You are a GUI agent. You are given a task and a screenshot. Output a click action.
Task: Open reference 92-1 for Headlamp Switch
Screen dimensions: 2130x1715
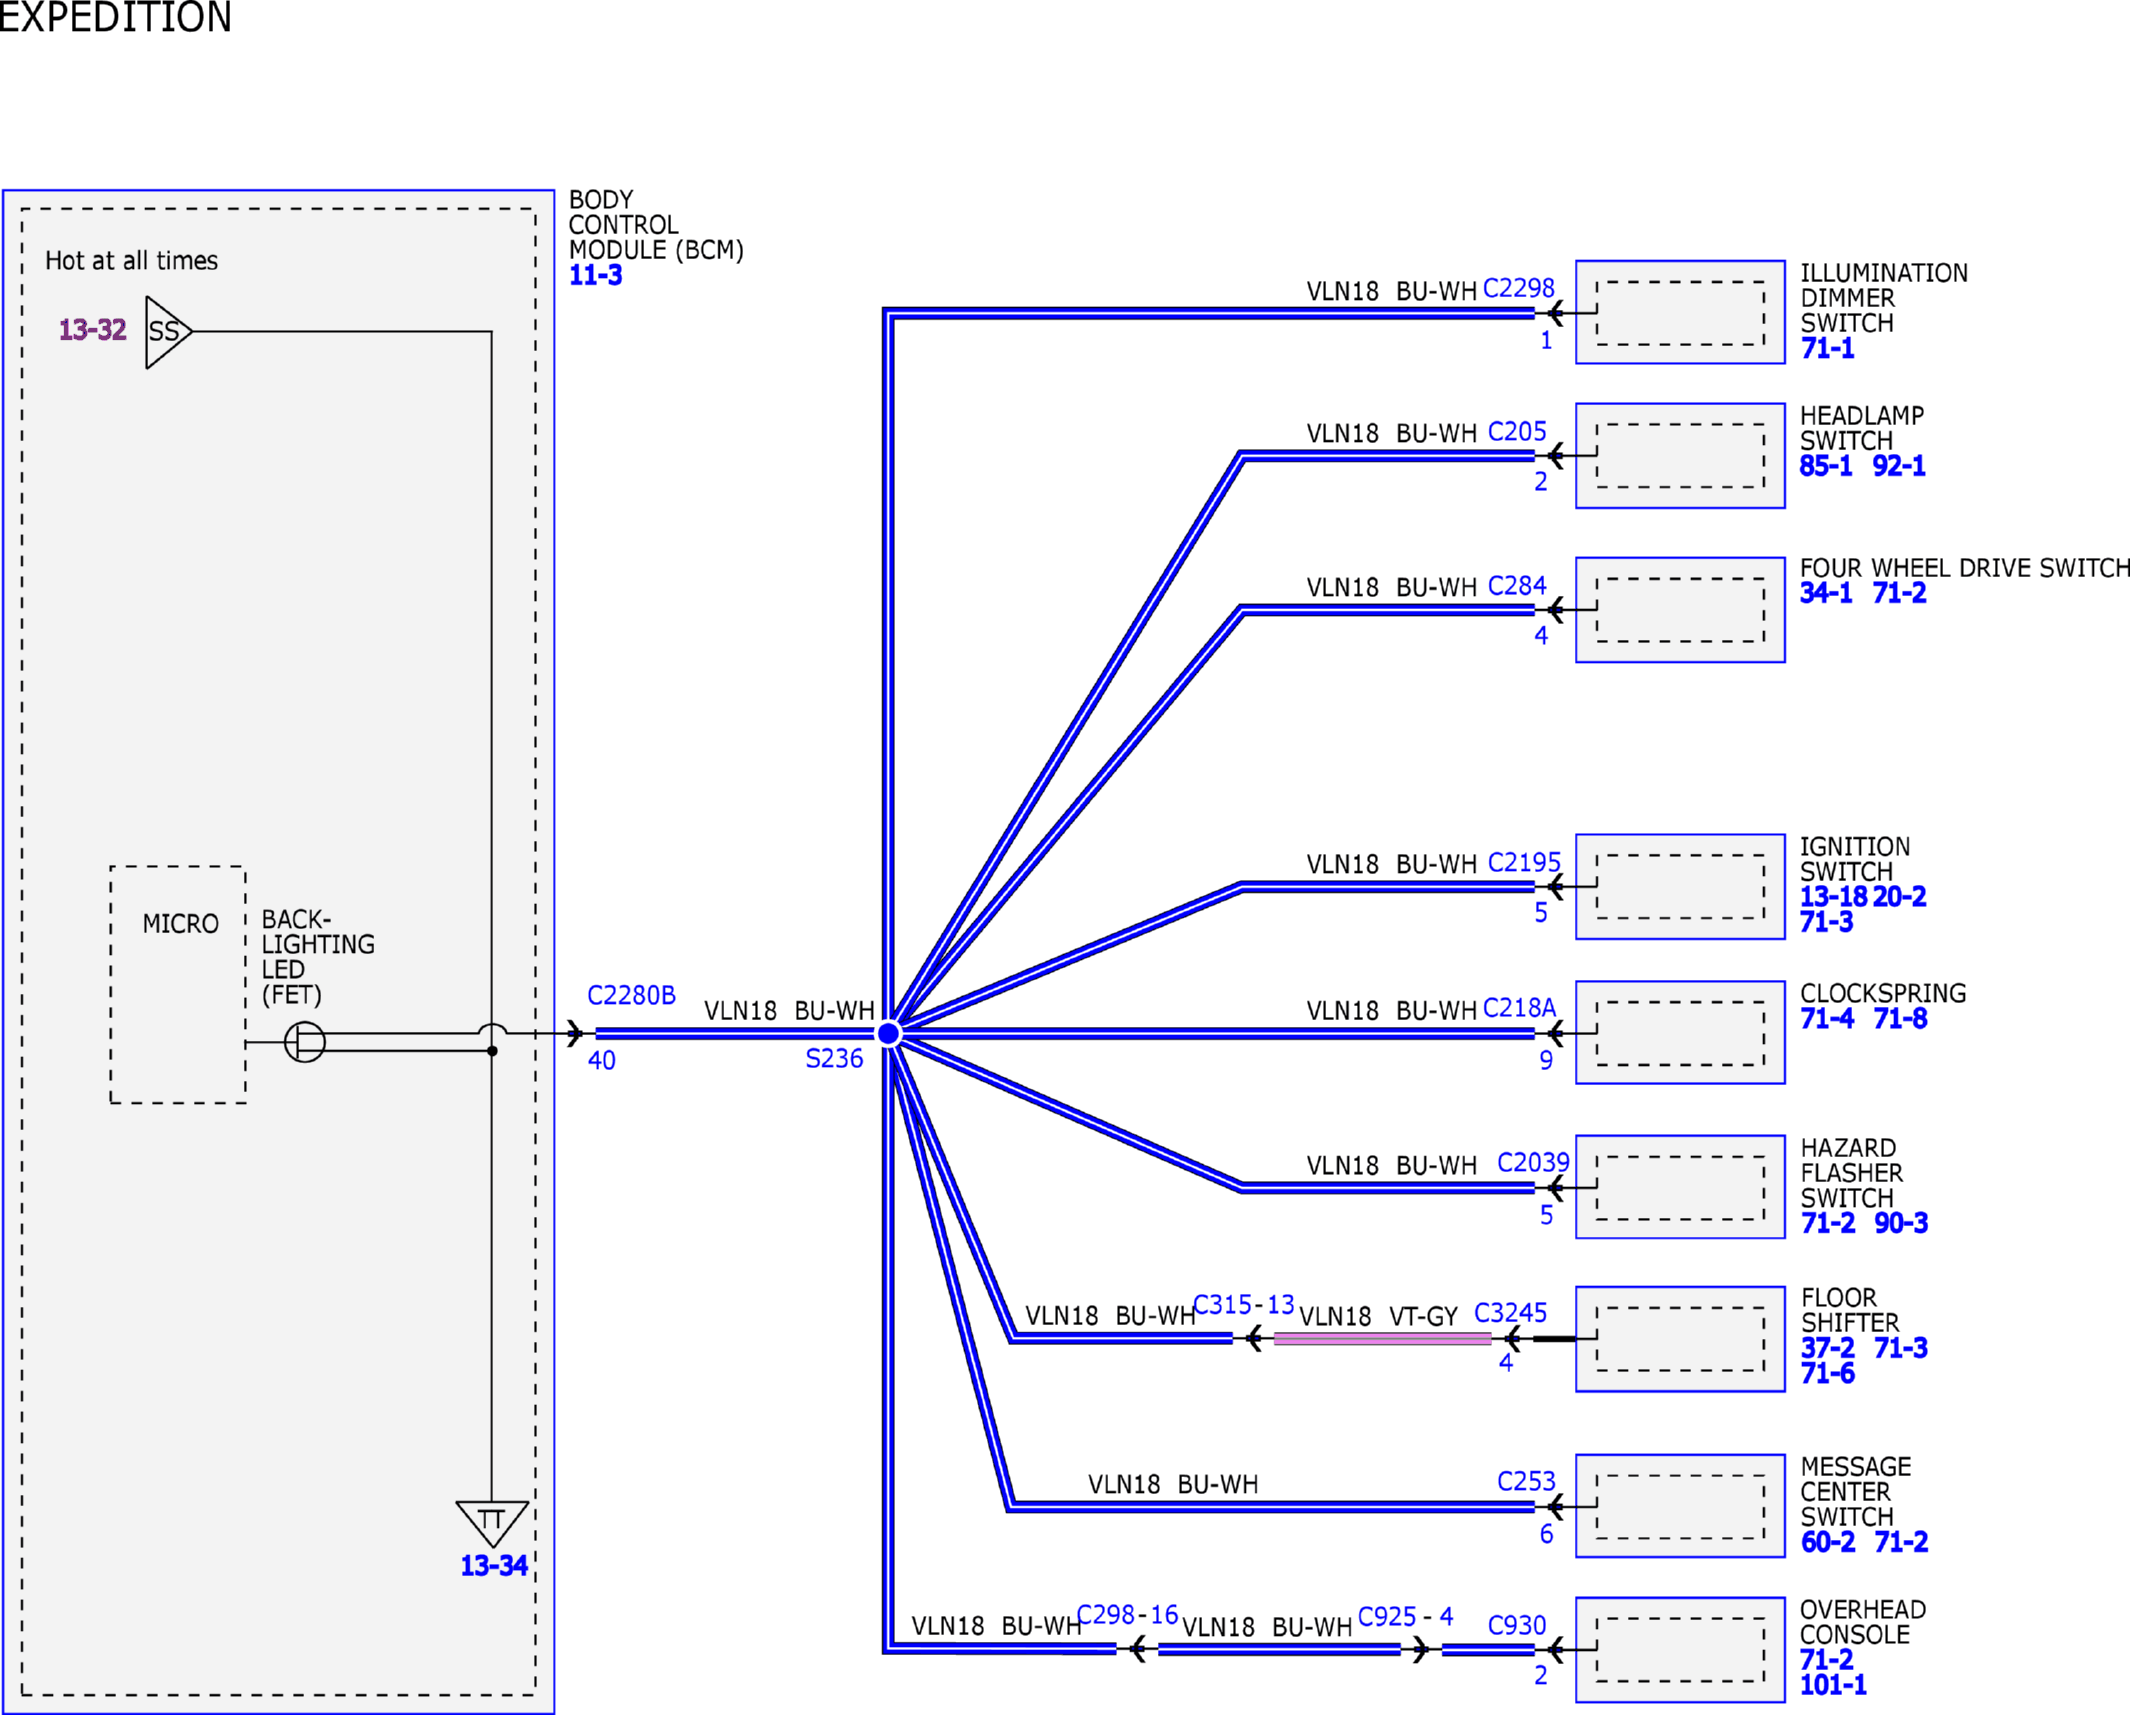(x=1899, y=466)
